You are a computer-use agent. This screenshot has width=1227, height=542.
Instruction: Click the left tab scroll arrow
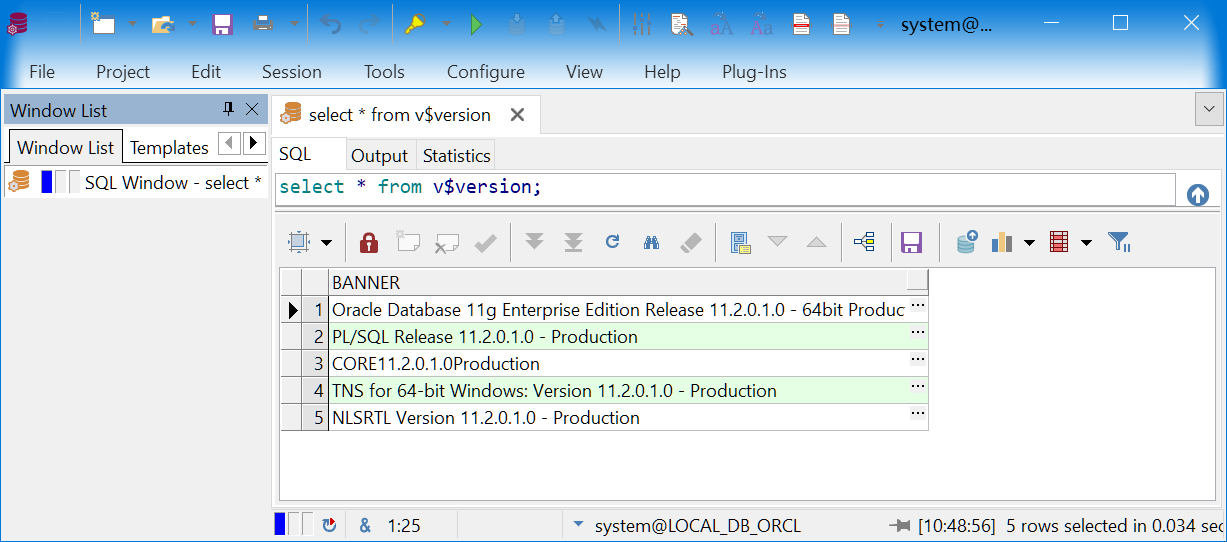229,143
